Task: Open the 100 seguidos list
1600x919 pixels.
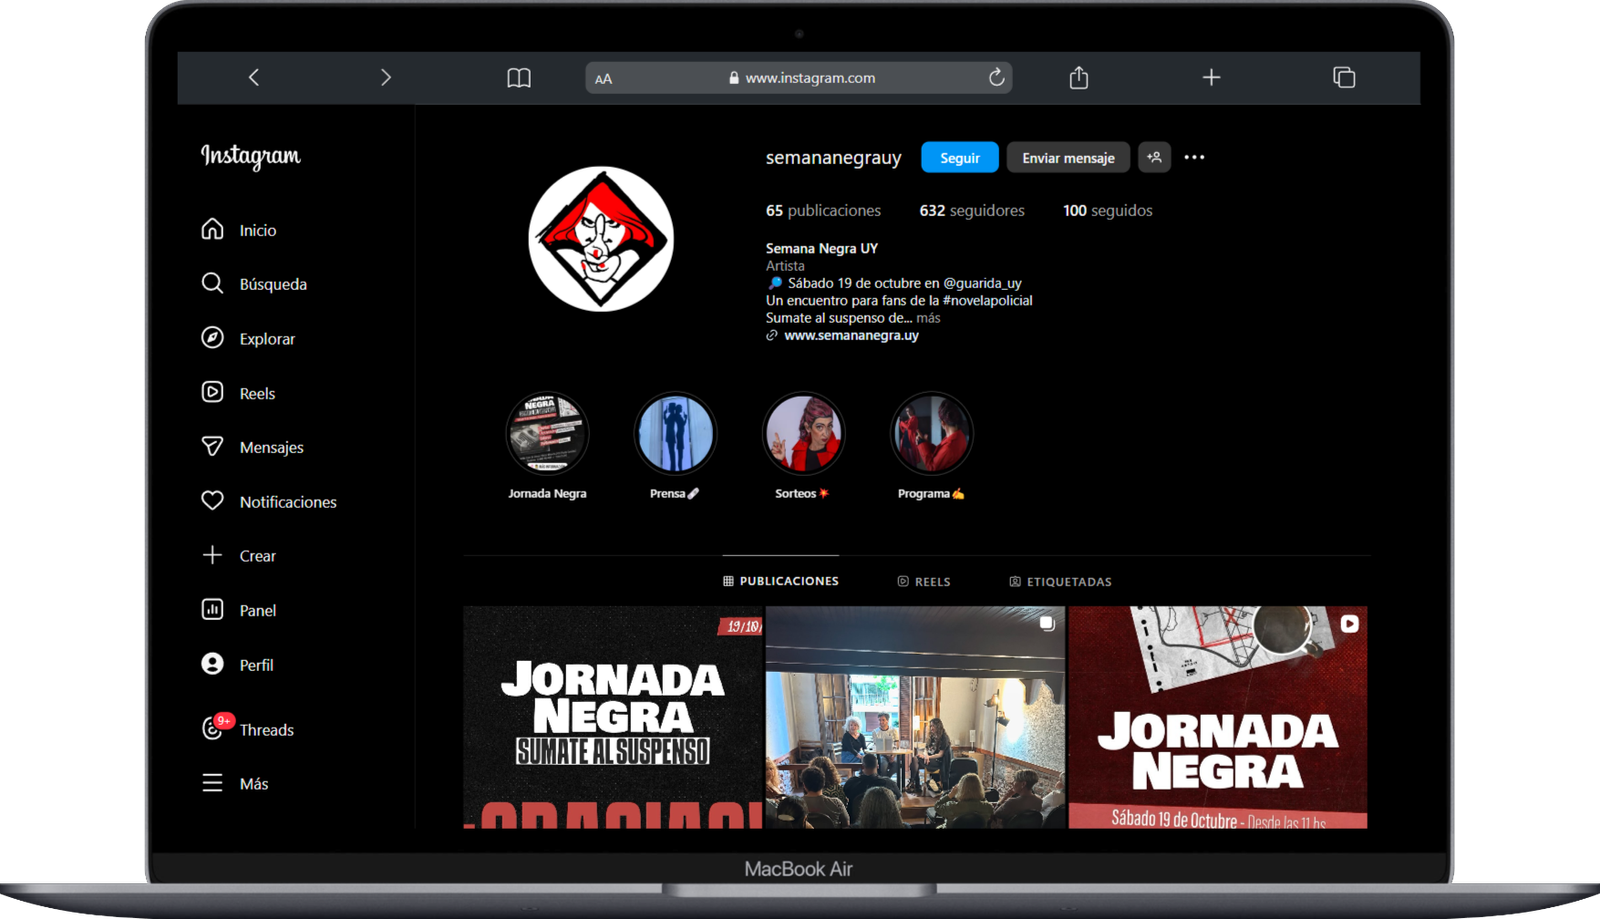Action: [1107, 210]
